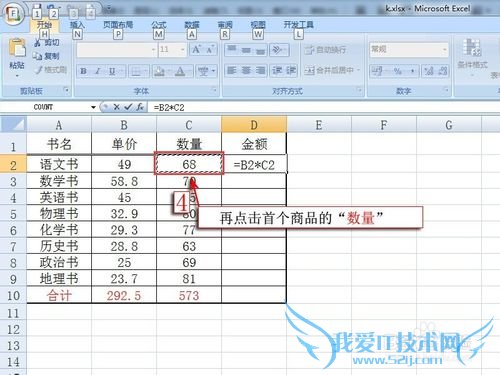Click the increase indent icon
This screenshot has height=375, width=500.
coord(290,71)
